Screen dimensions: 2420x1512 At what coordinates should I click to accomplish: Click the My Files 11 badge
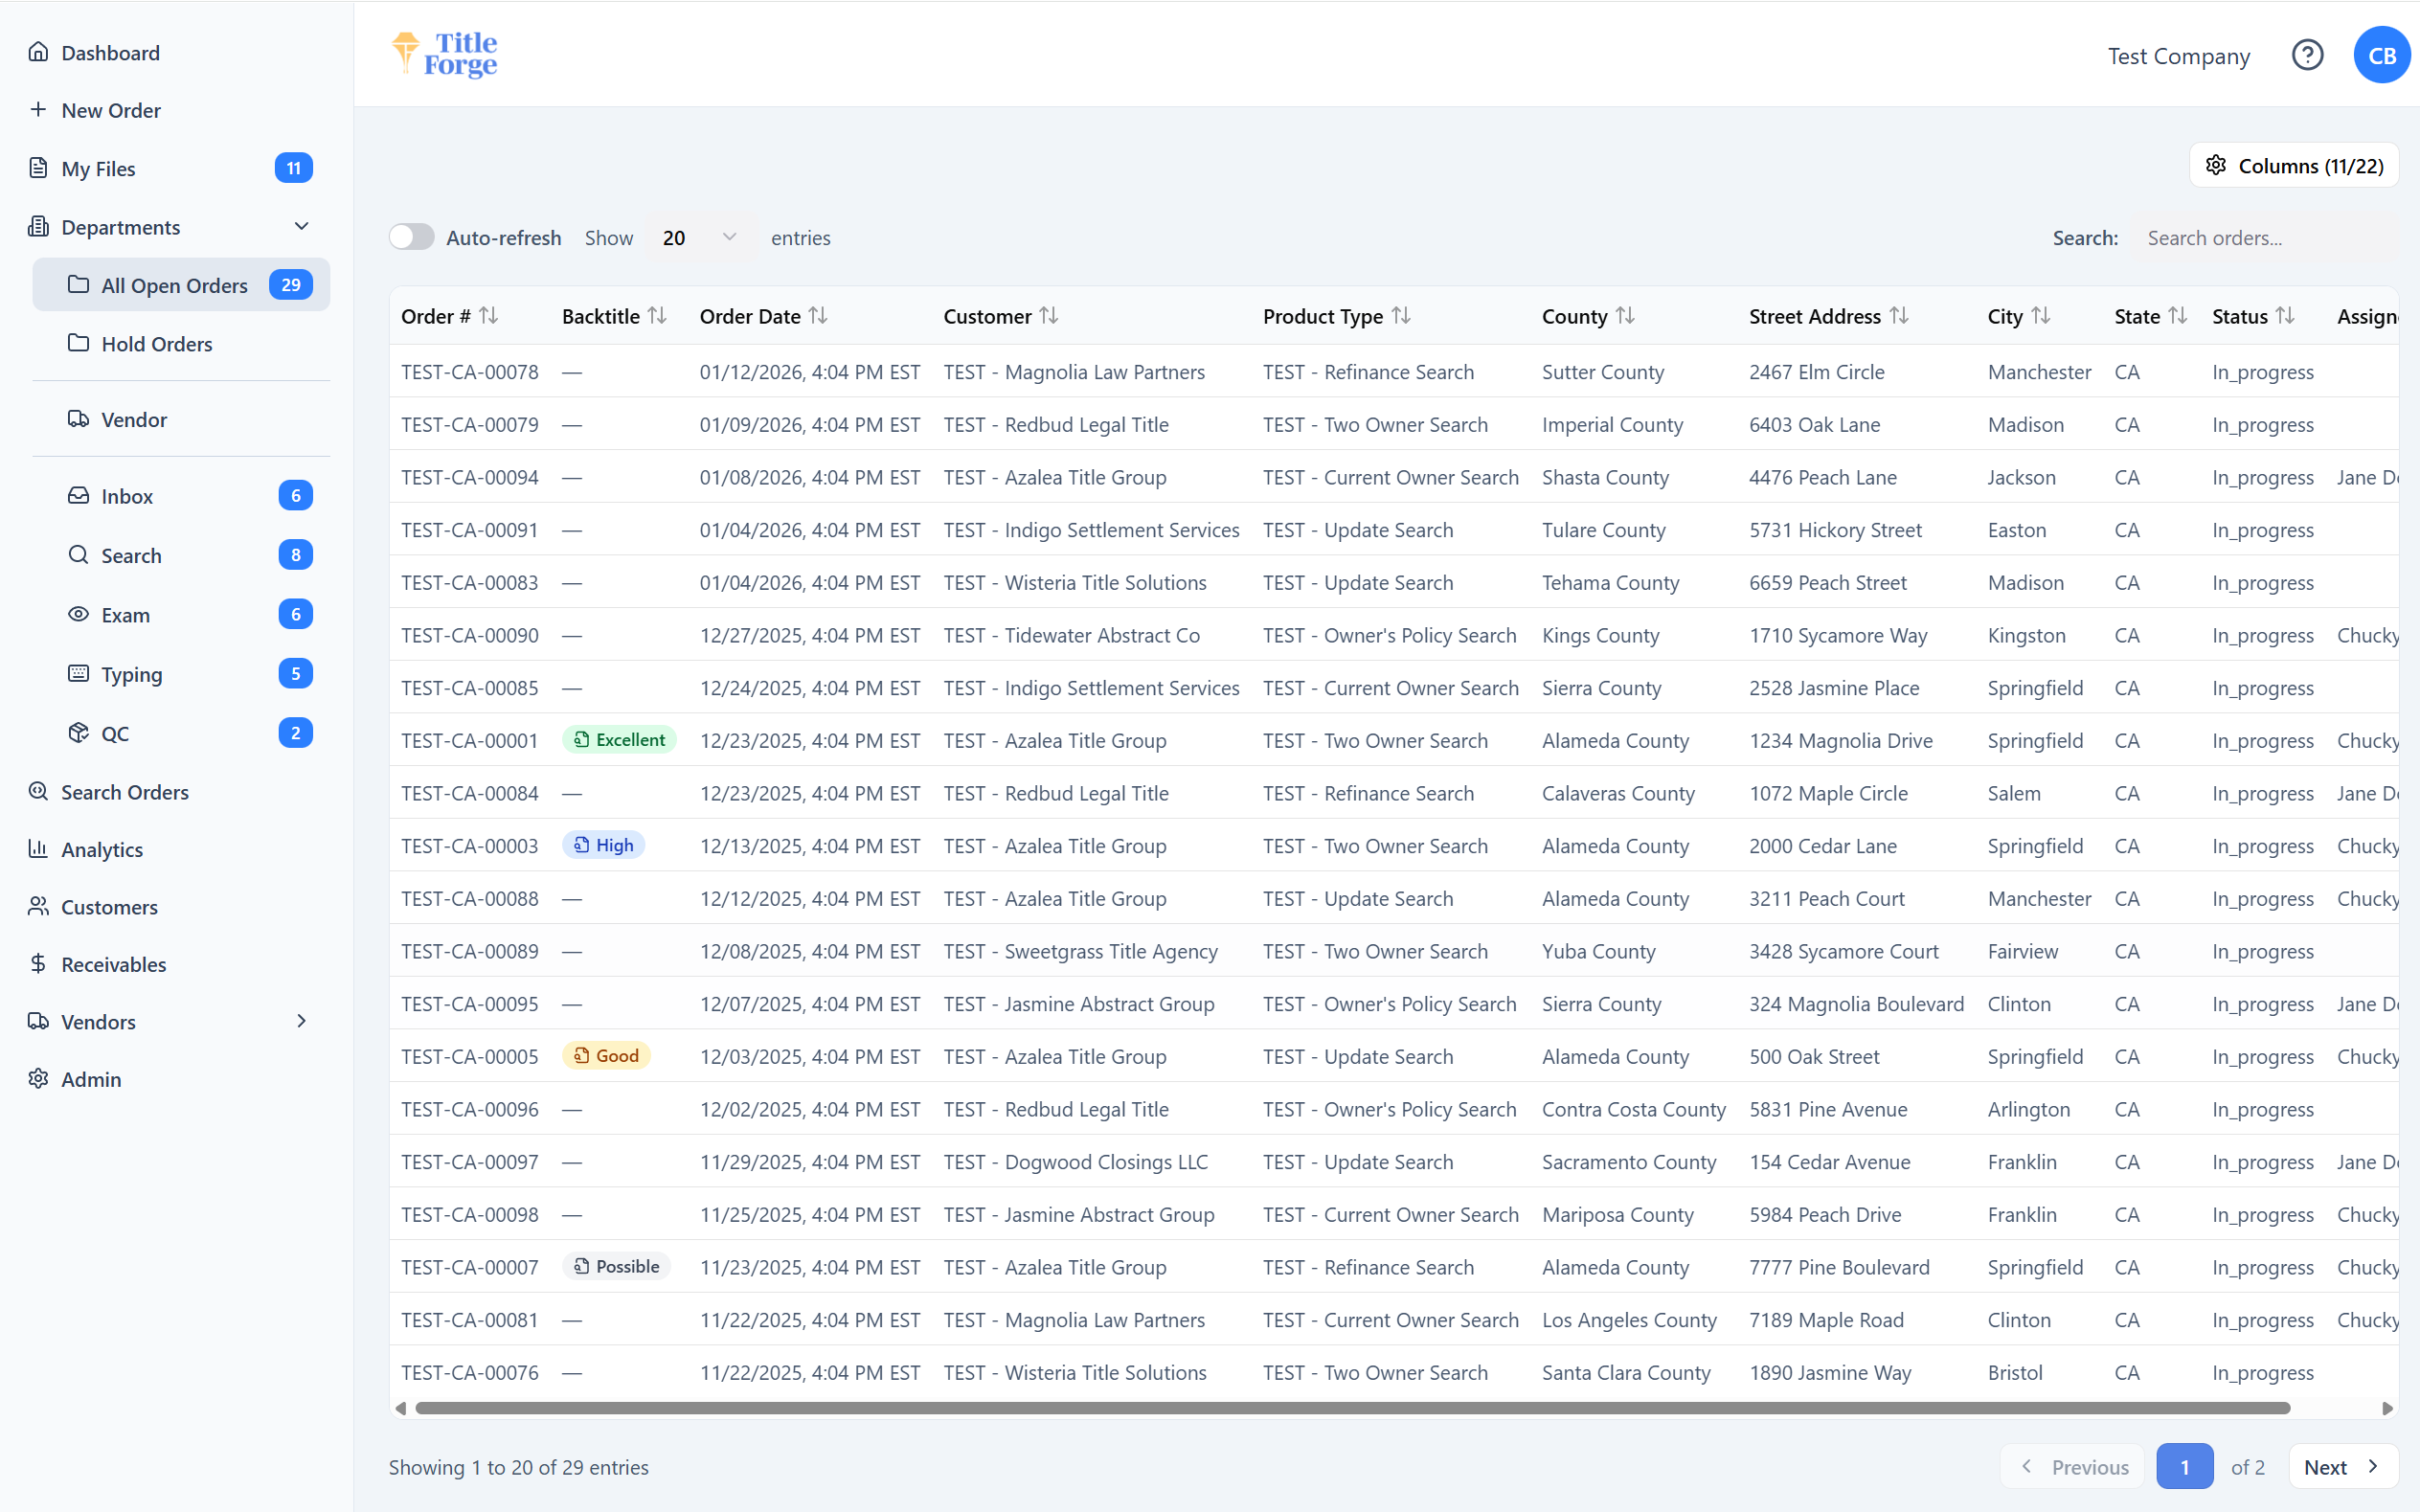coord(293,168)
